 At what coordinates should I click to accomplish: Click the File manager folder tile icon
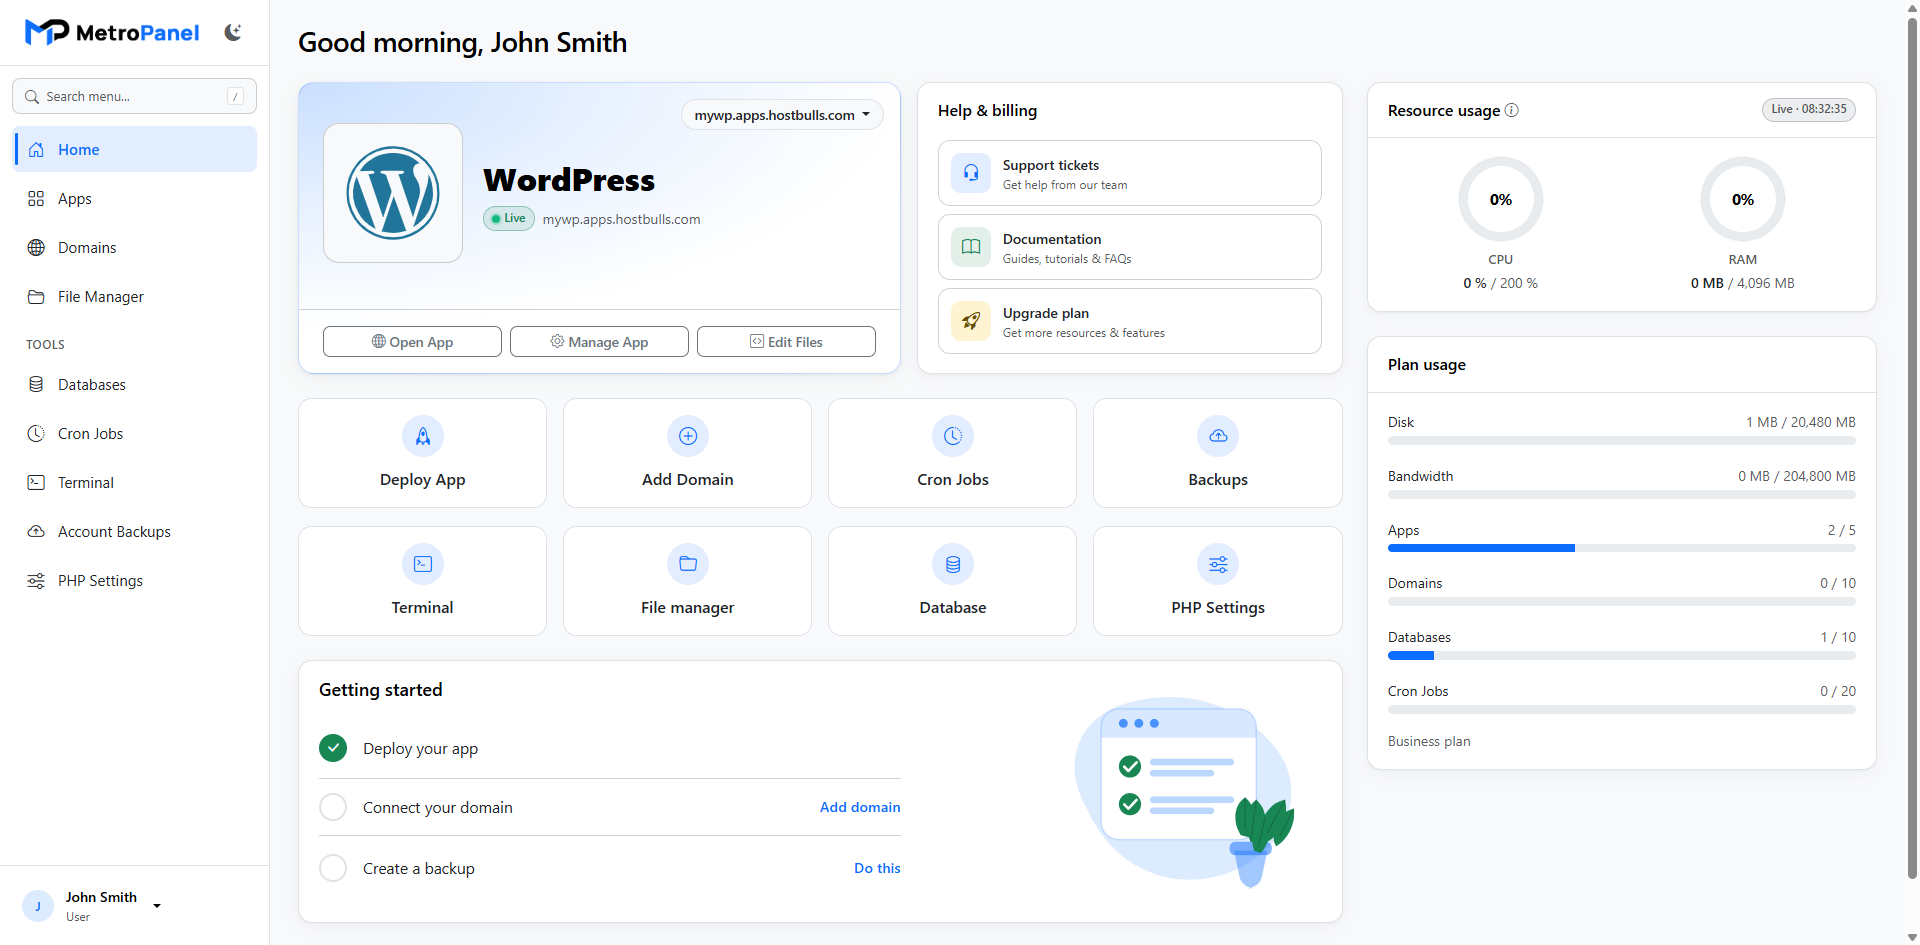point(688,564)
